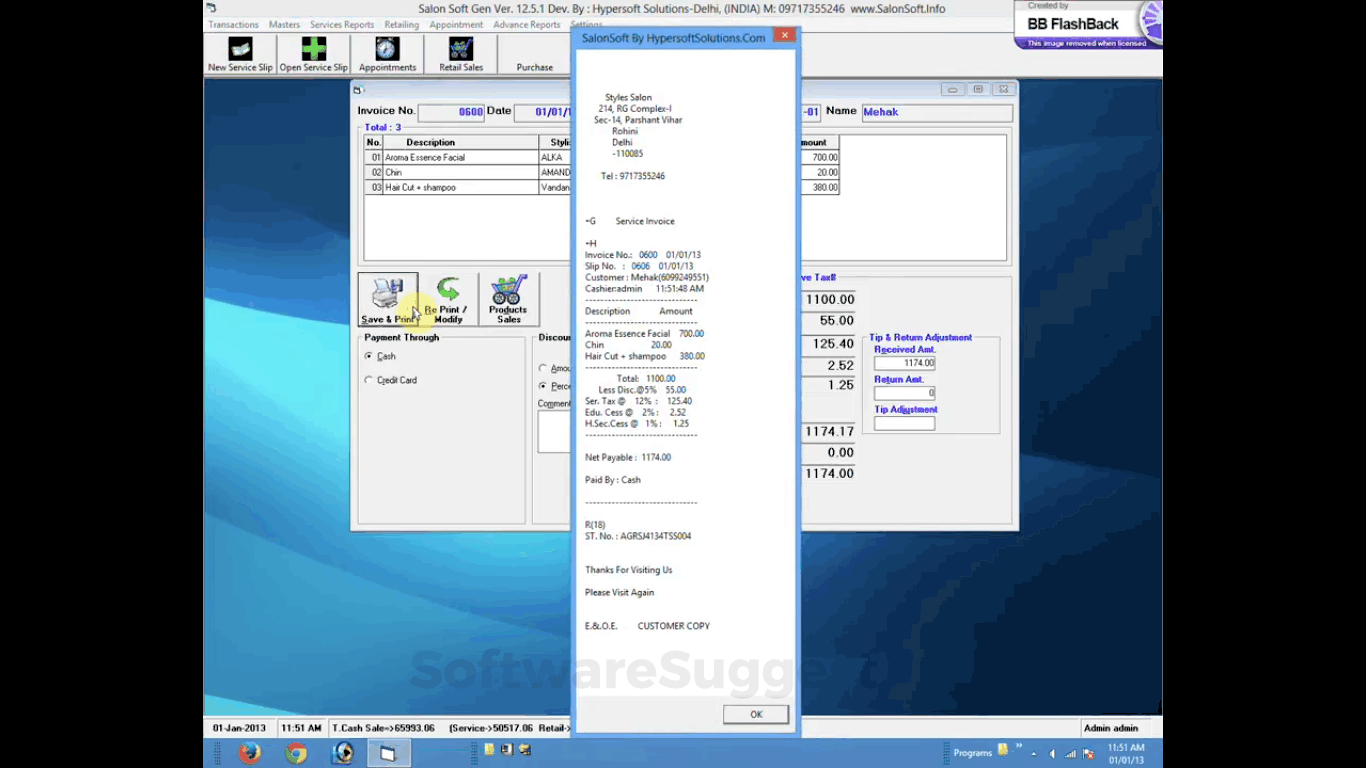The height and width of the screenshot is (768, 1366).
Task: Open the Appointments clock toolbar icon
Action: pos(387,54)
